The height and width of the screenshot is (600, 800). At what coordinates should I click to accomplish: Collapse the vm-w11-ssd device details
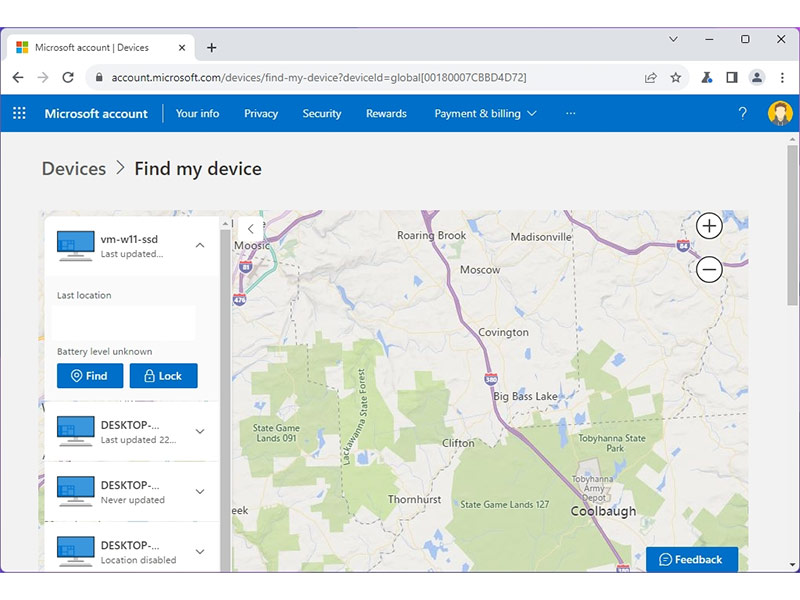200,245
